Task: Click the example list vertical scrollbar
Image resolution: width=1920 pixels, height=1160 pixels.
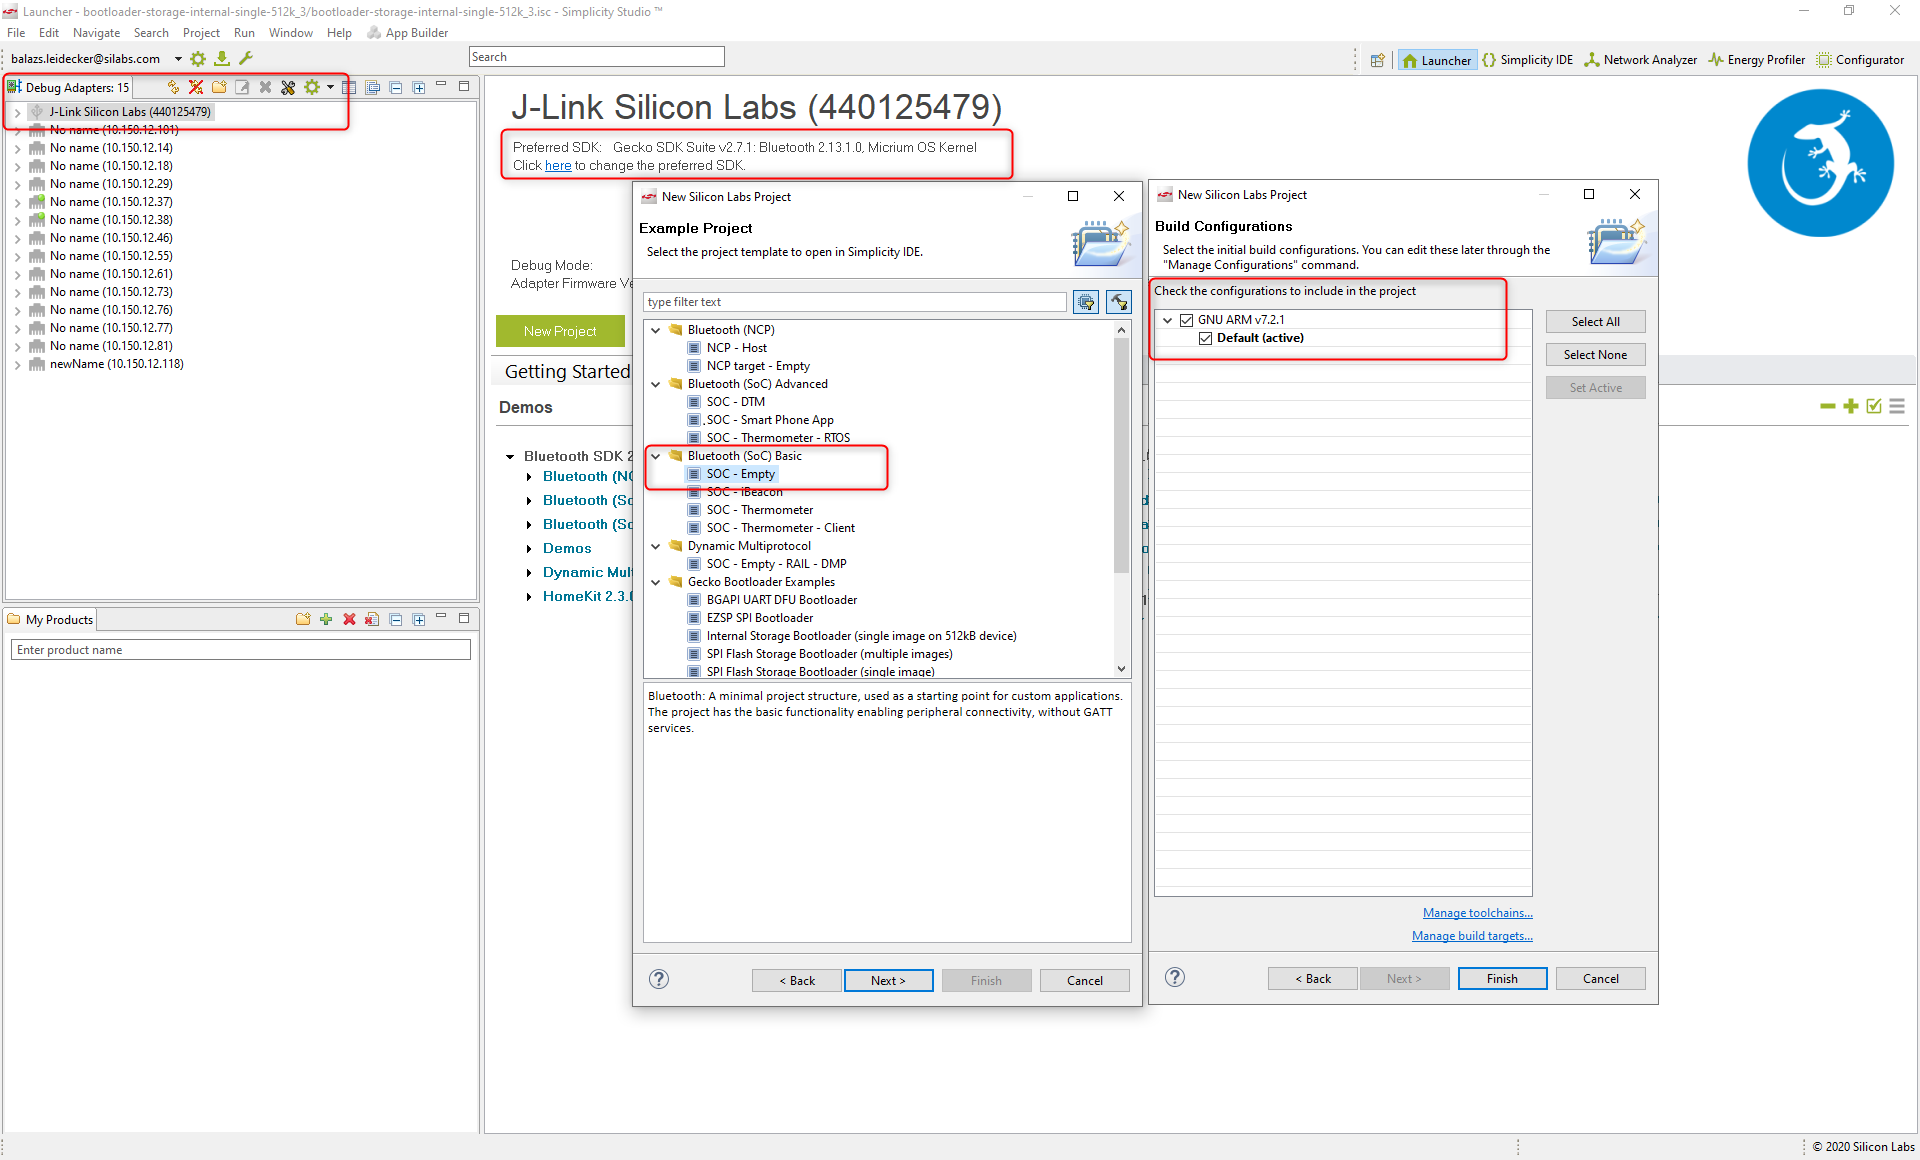Action: point(1121,456)
